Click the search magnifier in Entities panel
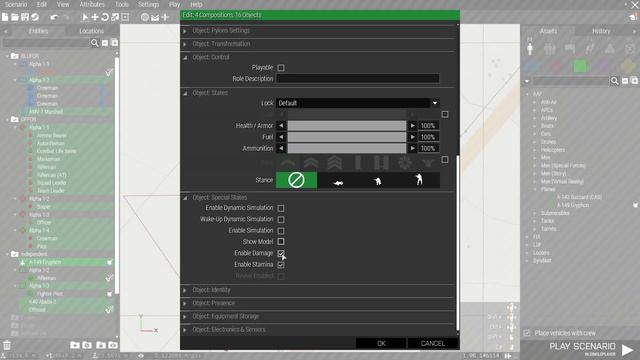The height and width of the screenshot is (360, 640). tap(95, 43)
